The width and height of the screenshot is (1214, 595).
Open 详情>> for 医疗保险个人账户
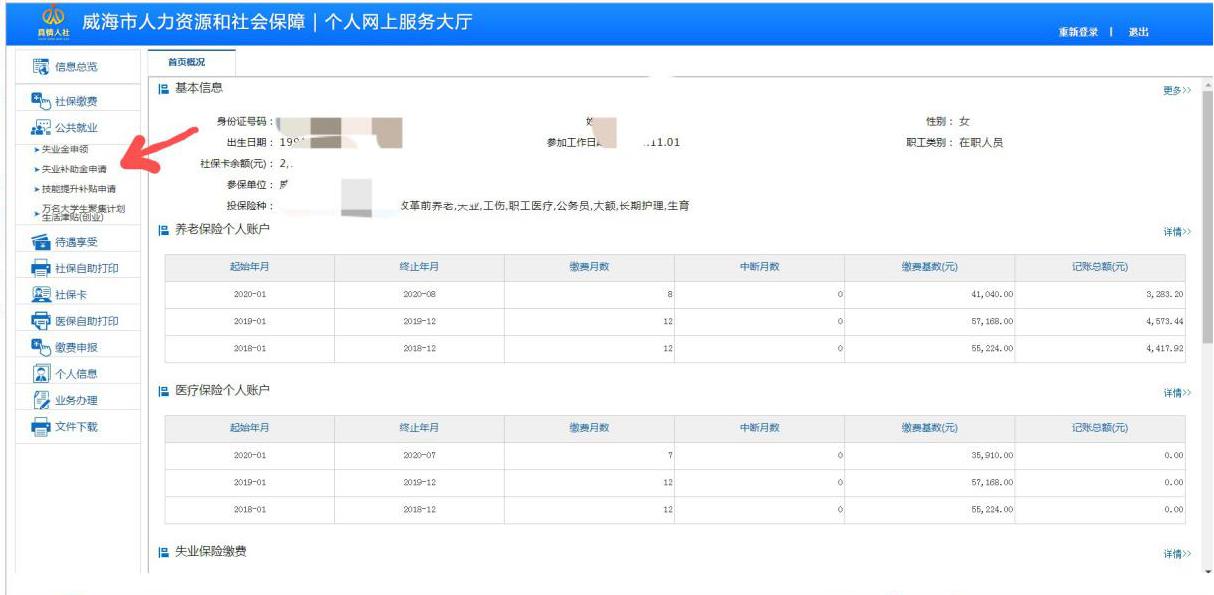[x=1177, y=393]
